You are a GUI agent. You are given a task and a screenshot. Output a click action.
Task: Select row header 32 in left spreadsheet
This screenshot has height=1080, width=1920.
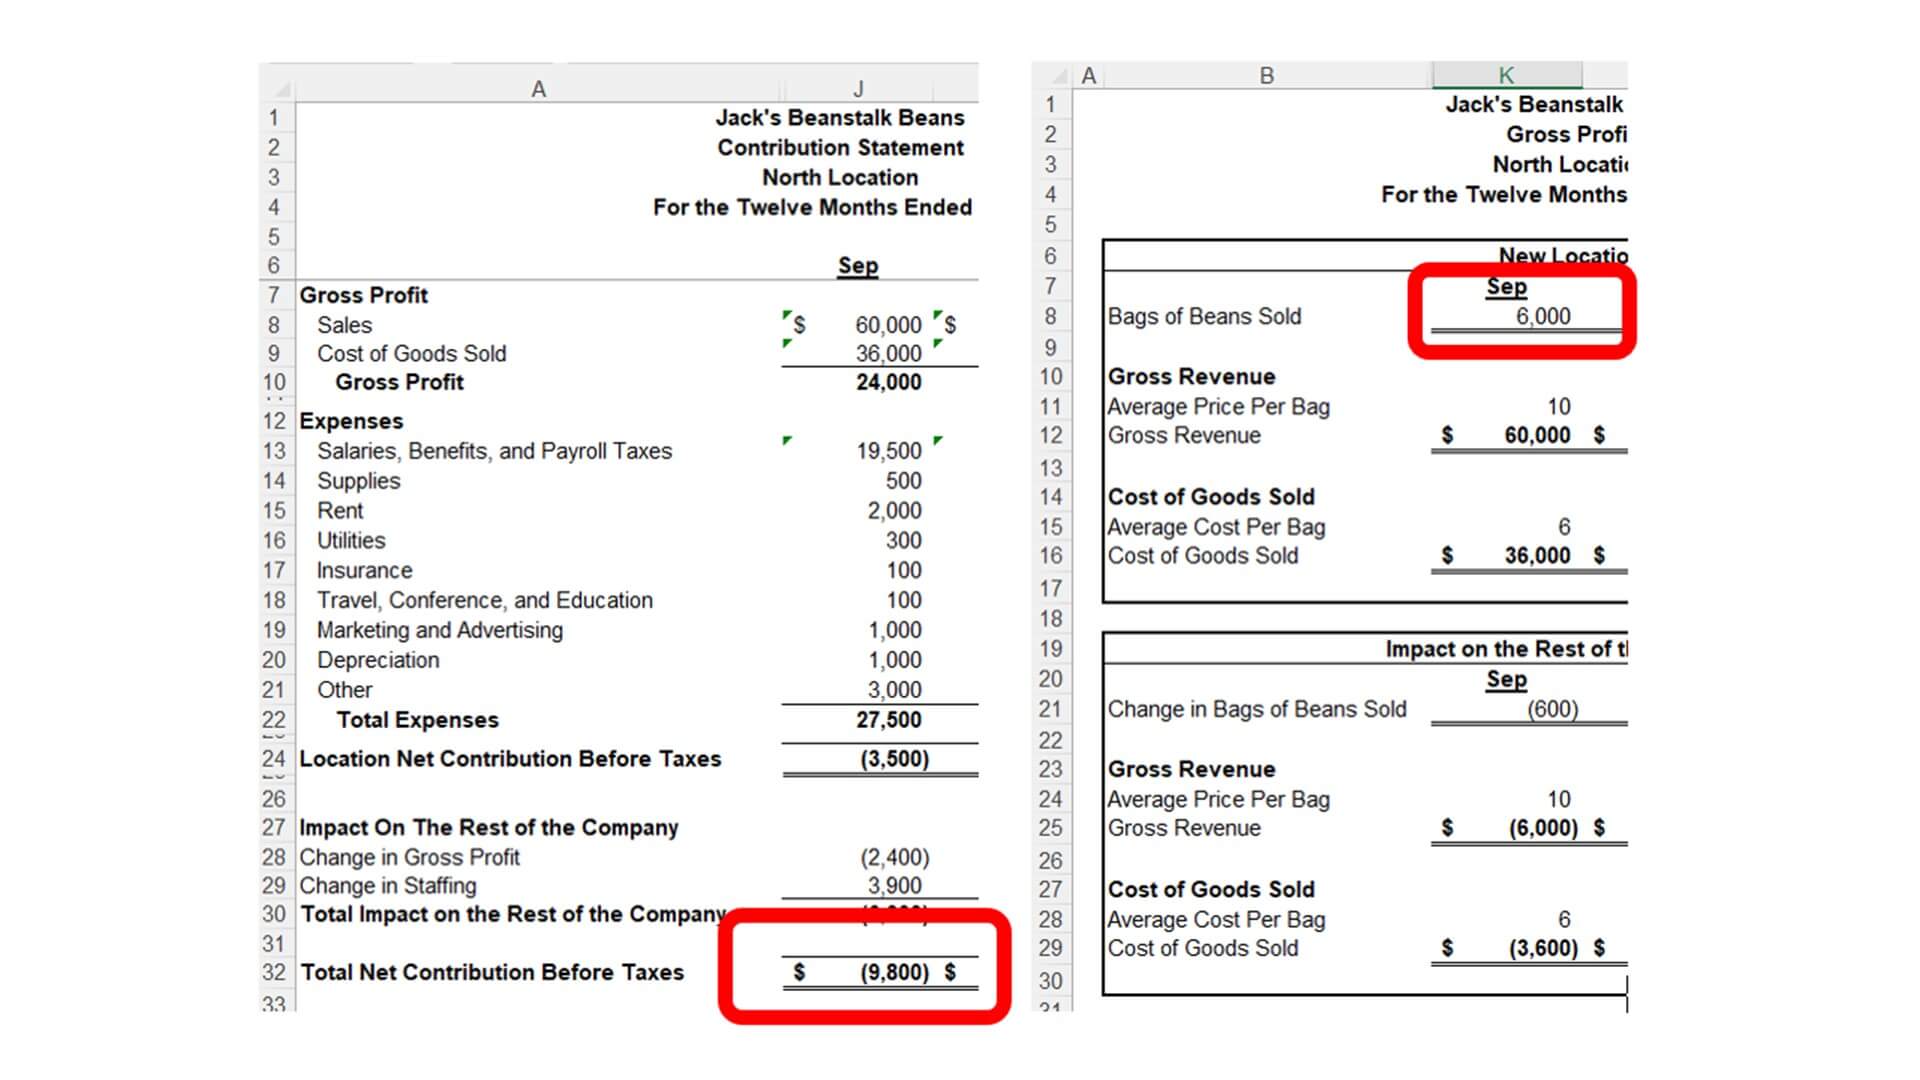(x=275, y=972)
